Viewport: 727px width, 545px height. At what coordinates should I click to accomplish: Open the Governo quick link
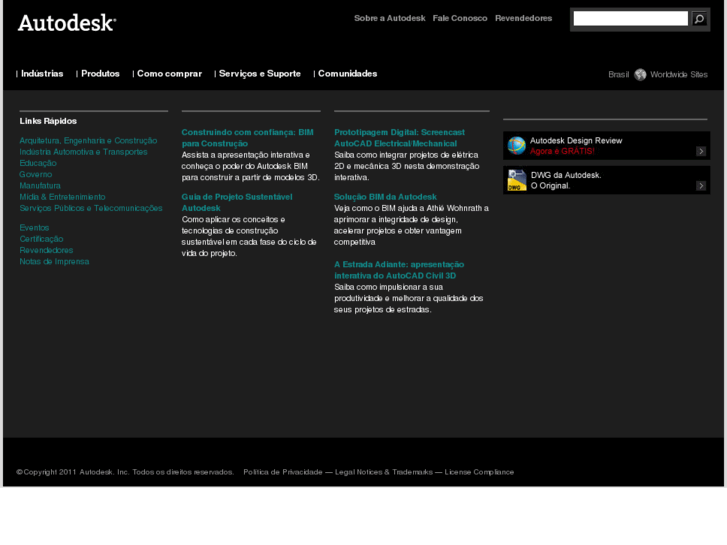point(36,174)
